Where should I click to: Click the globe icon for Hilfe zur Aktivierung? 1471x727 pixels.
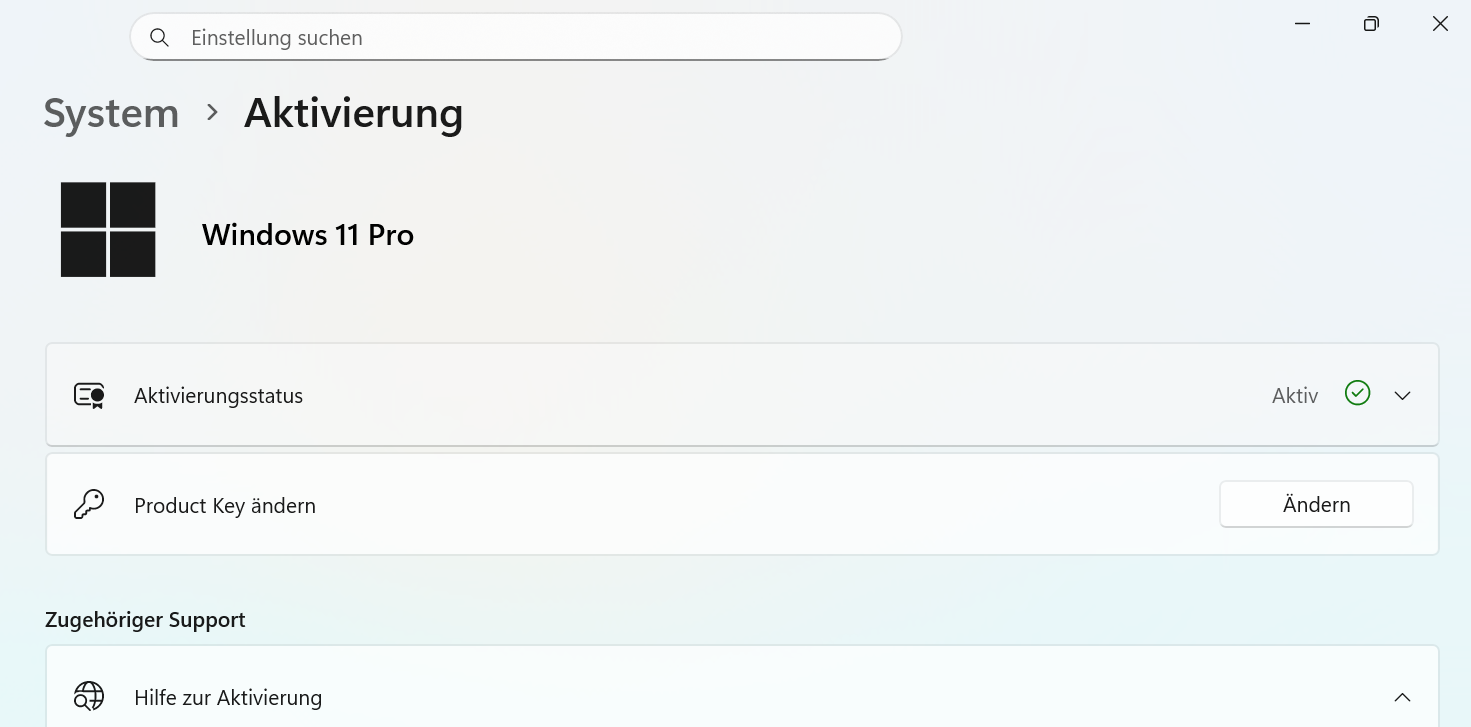89,696
